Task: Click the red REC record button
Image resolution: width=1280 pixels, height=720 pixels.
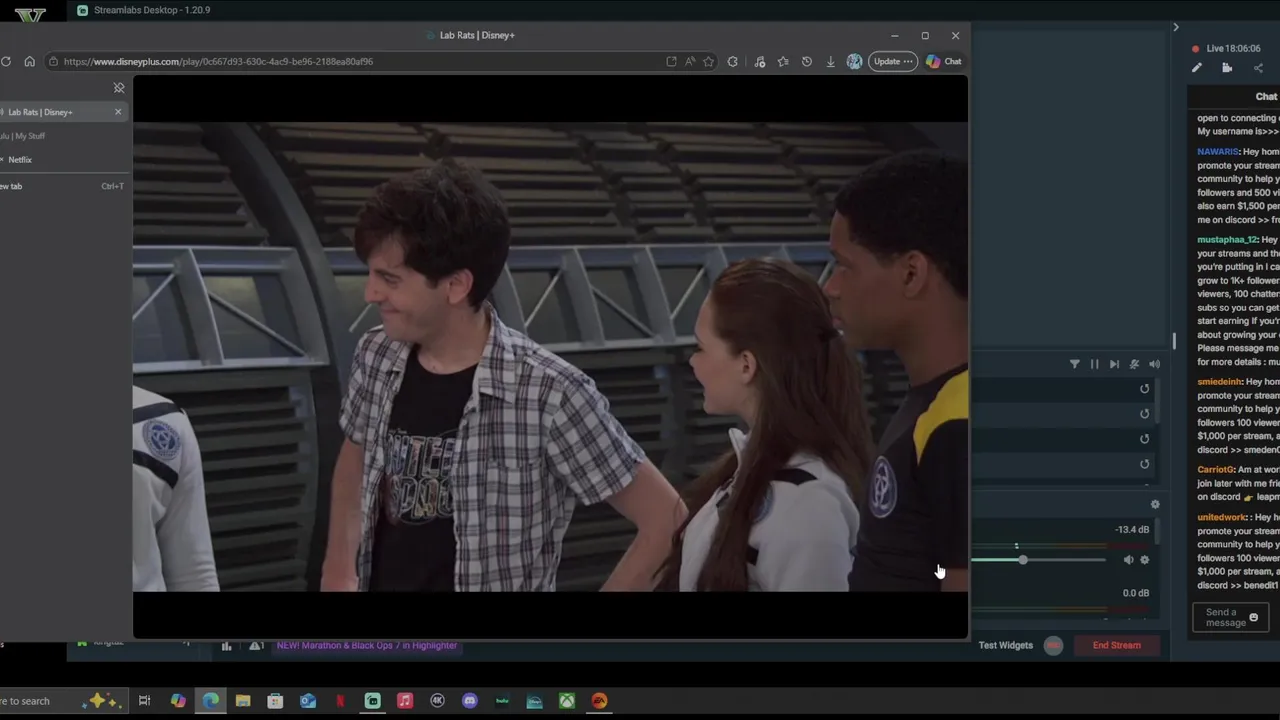Action: 1053,645
